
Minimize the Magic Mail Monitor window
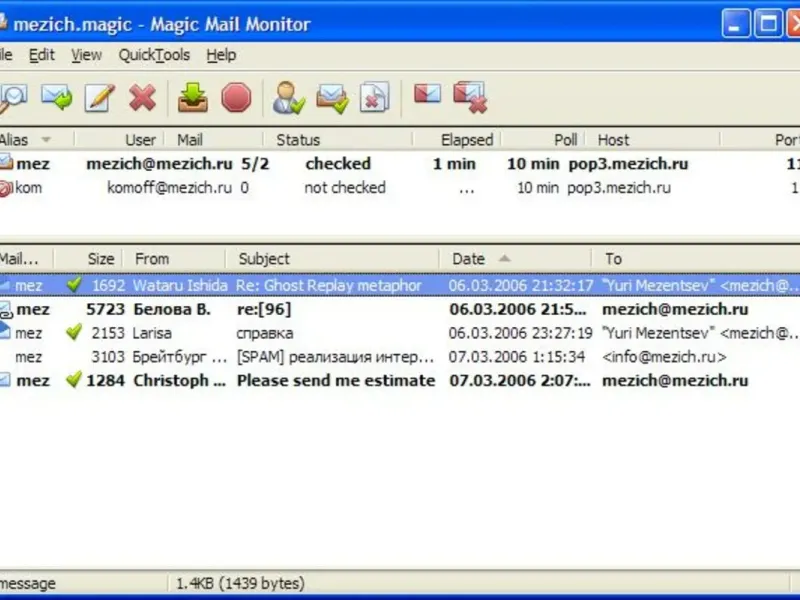pos(736,23)
